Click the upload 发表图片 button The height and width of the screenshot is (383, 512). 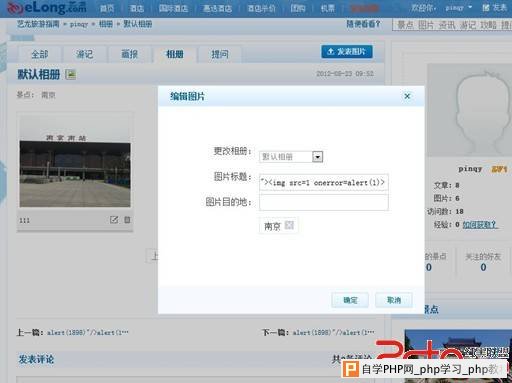[347, 52]
